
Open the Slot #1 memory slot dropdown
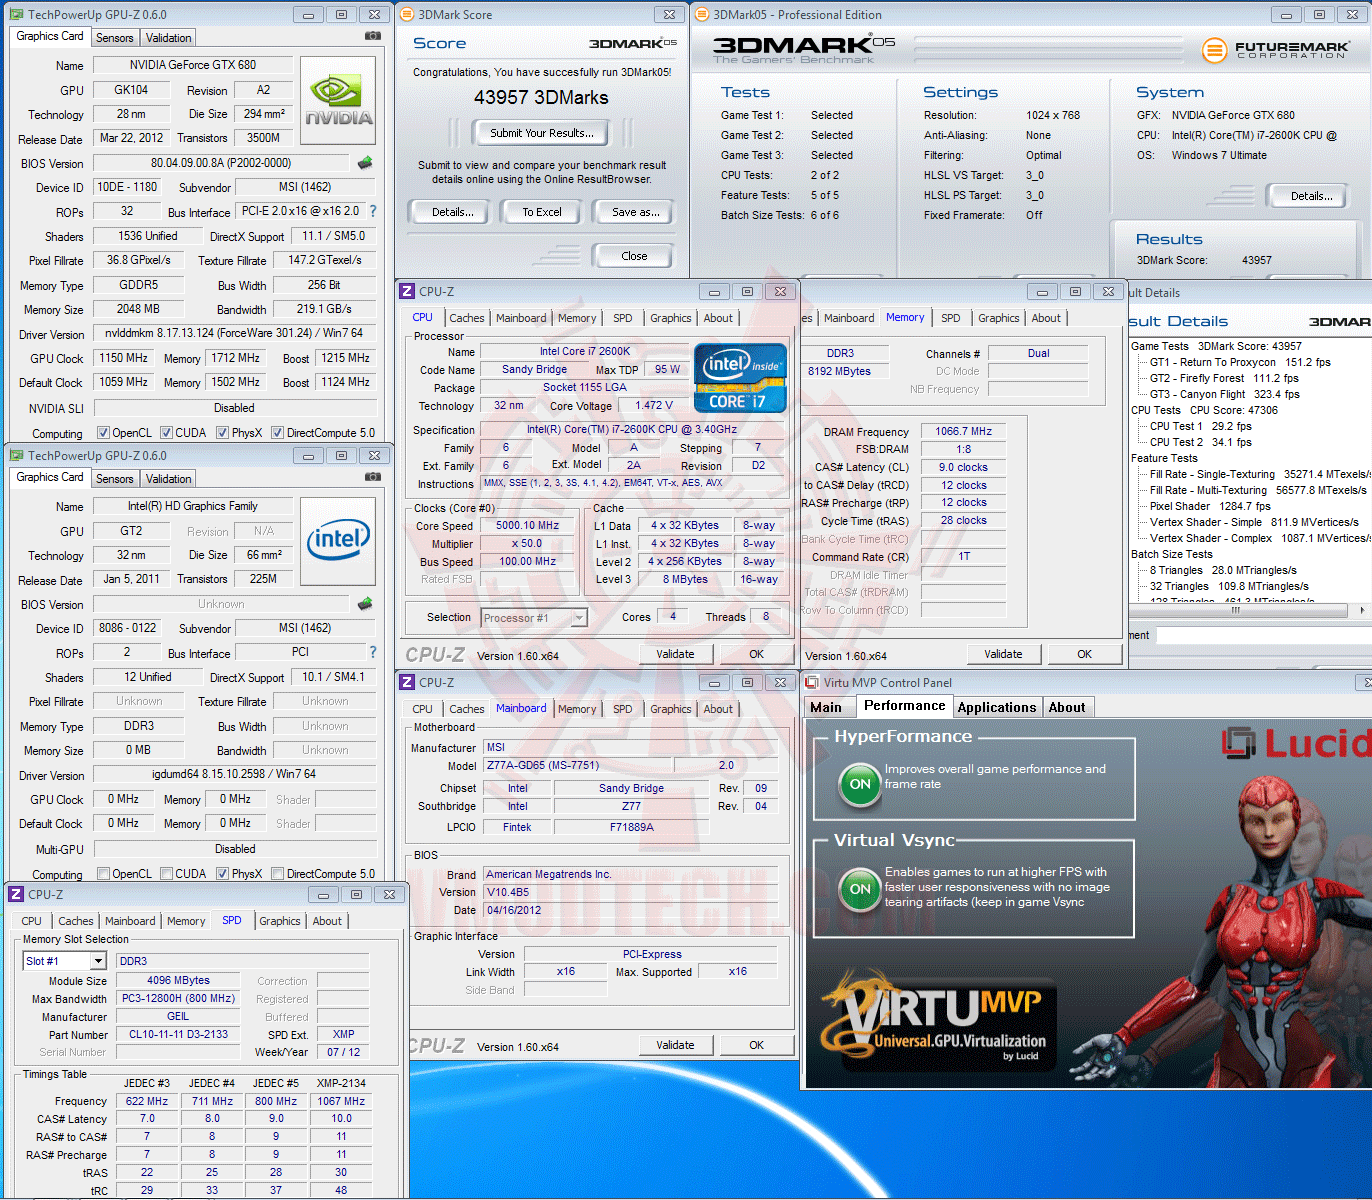(x=98, y=961)
